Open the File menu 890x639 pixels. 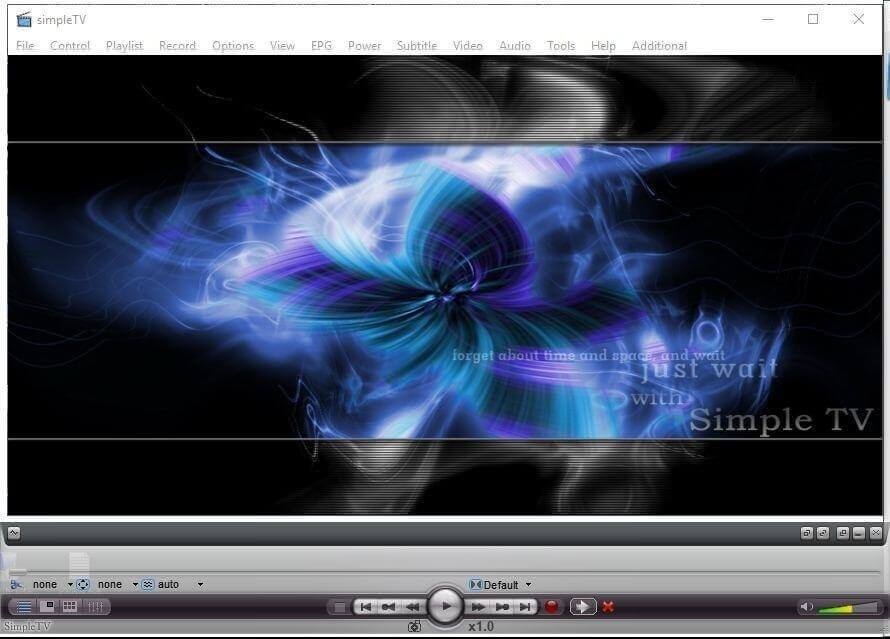click(25, 45)
